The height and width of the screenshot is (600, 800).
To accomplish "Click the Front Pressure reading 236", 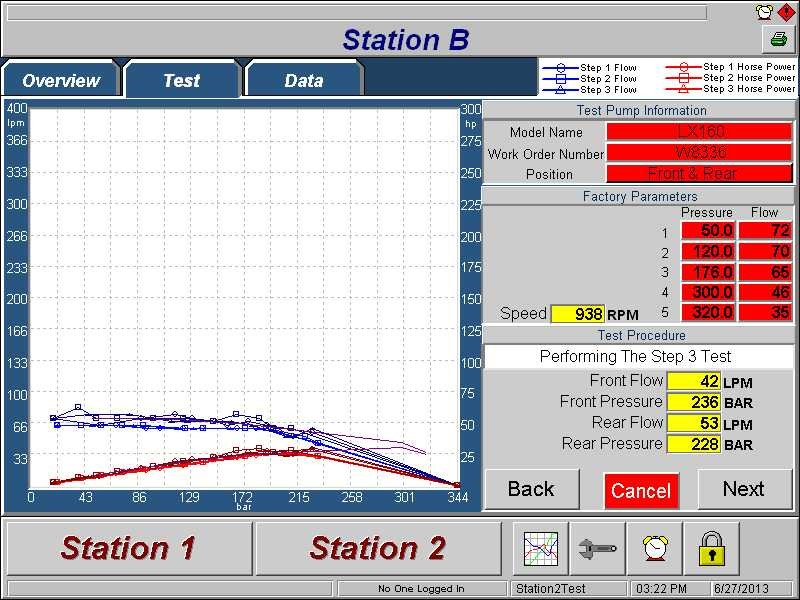I will (694, 402).
